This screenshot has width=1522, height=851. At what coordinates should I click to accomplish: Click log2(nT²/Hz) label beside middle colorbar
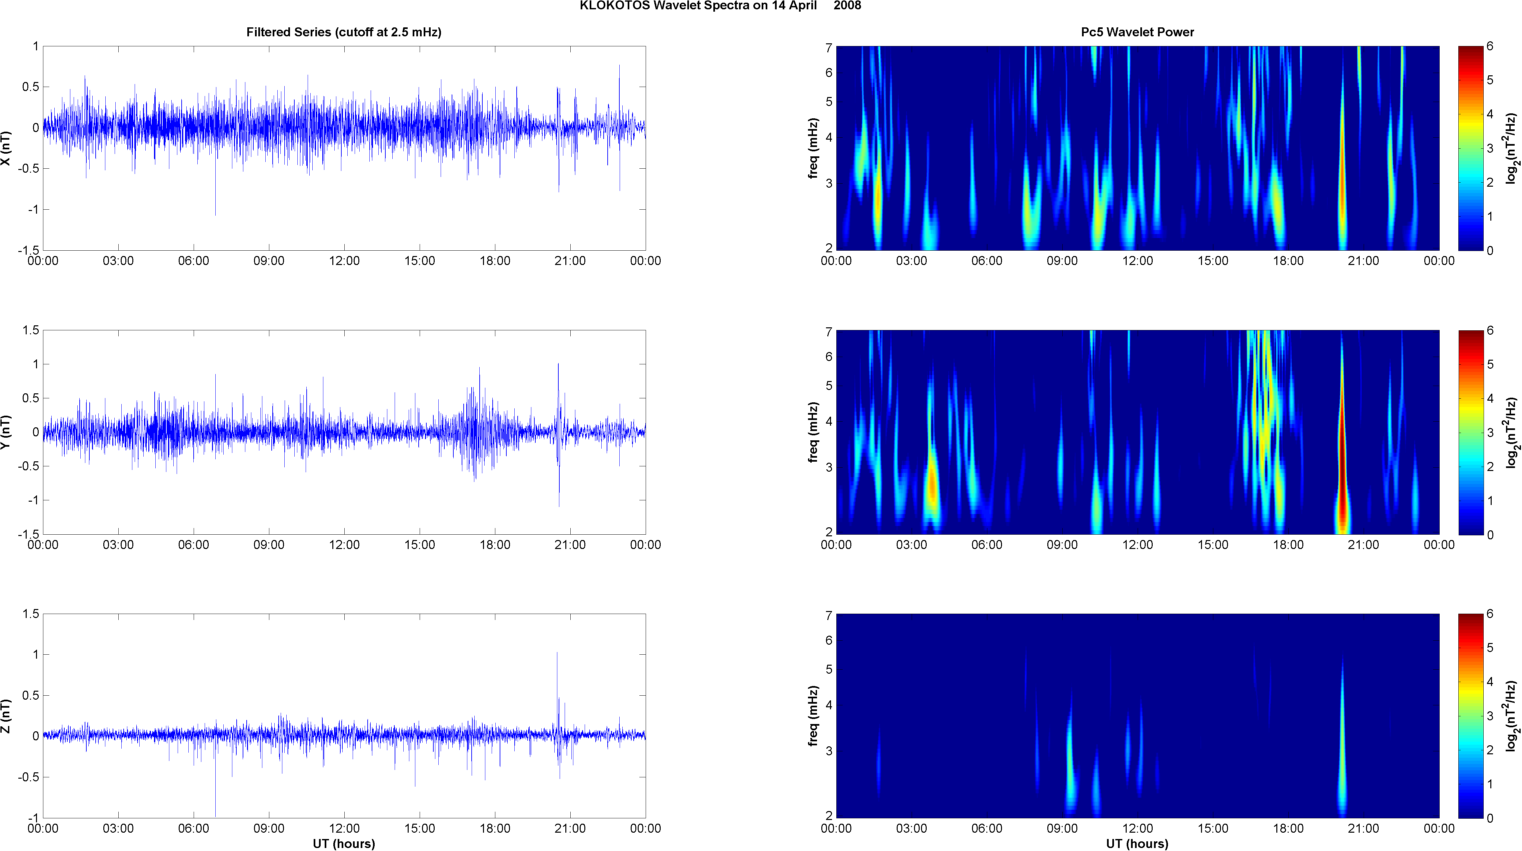1513,432
